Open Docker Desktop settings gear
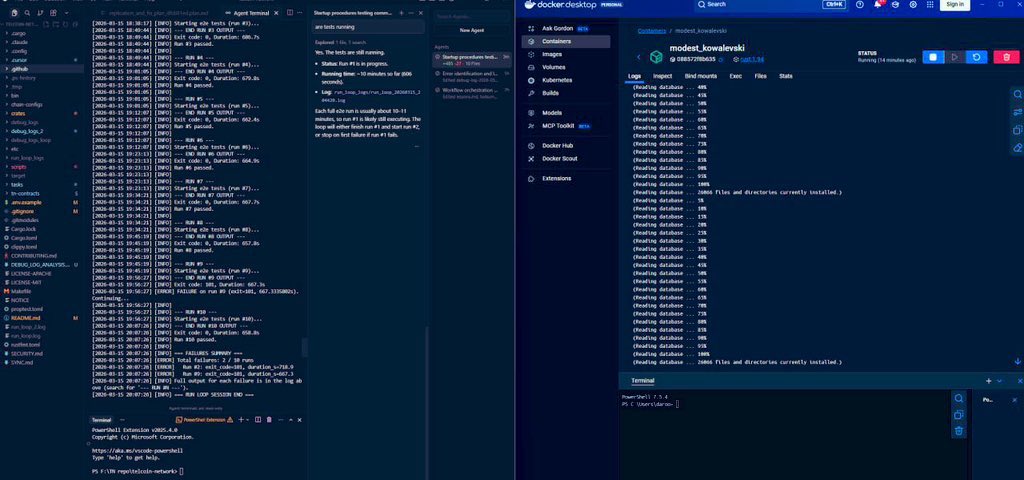Screen dimensions: 1024x480 click(913, 4)
